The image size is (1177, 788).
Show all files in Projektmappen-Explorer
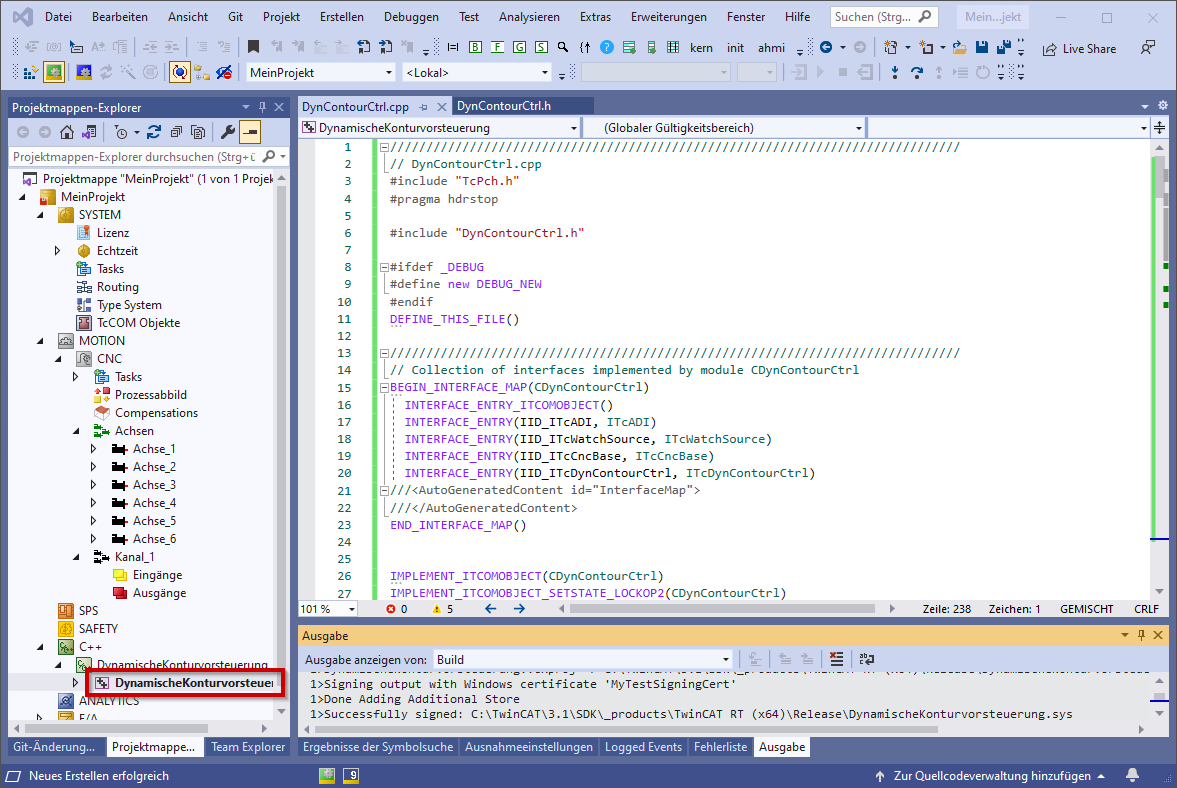198,132
